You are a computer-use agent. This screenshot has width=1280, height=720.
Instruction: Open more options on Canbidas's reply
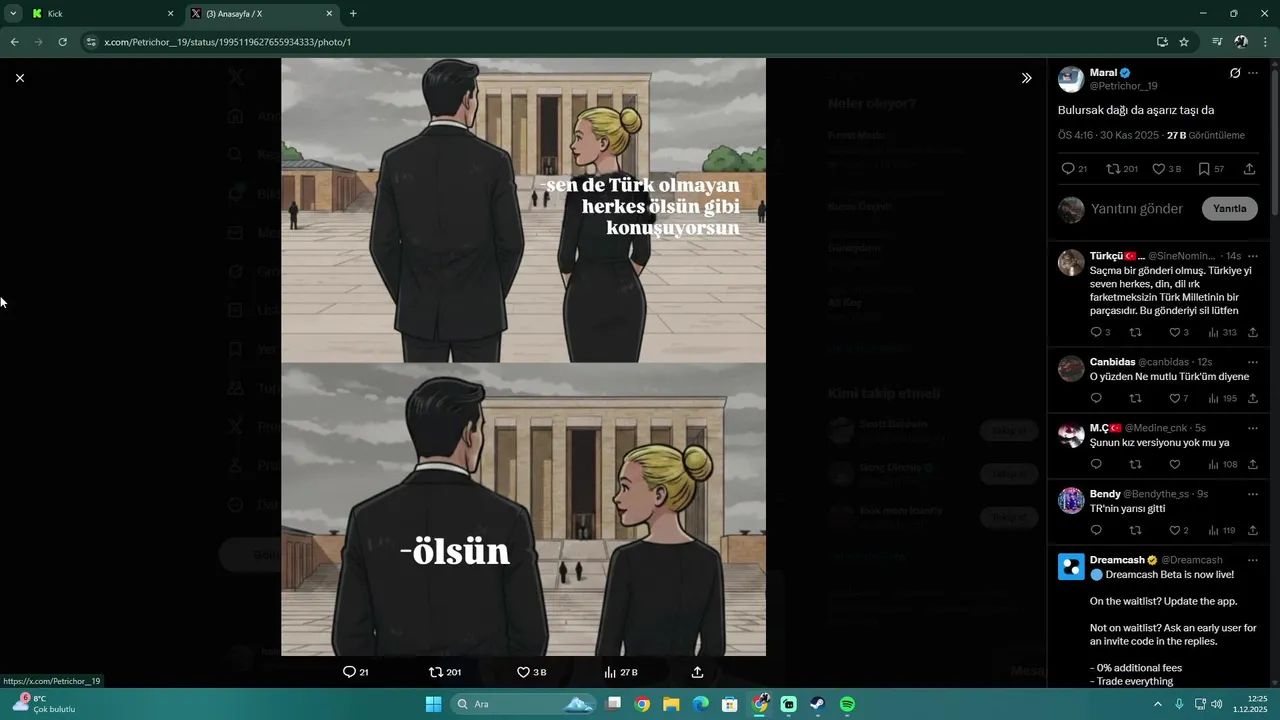click(1253, 361)
